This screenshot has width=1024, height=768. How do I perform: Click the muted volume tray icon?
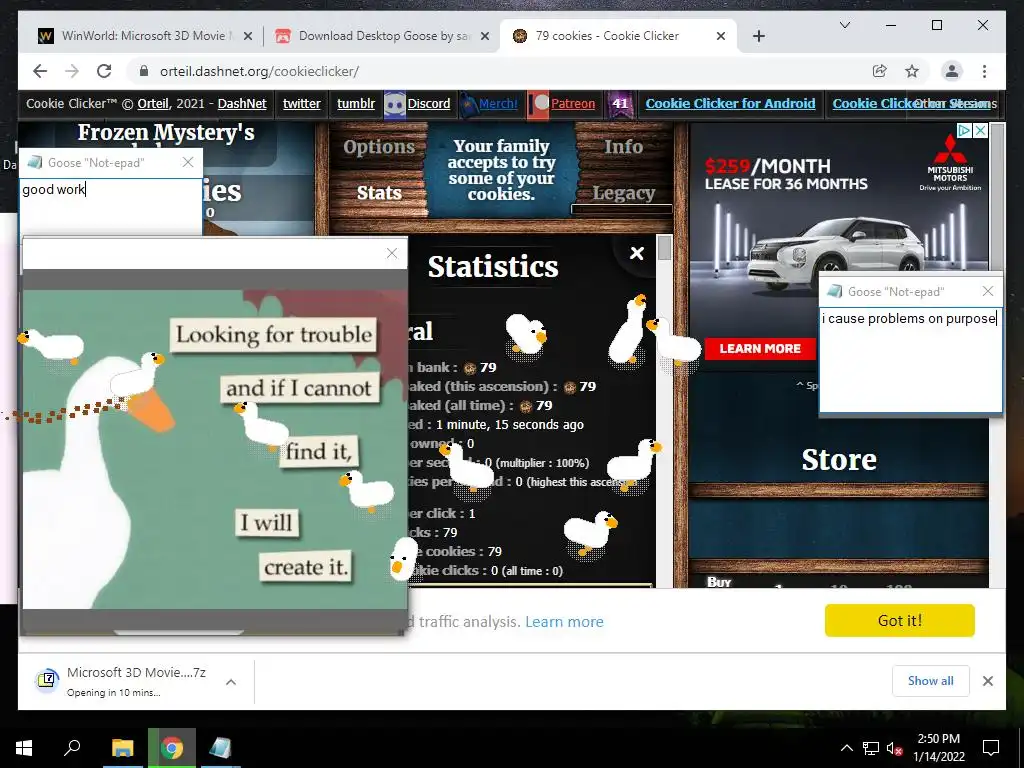[x=895, y=748]
